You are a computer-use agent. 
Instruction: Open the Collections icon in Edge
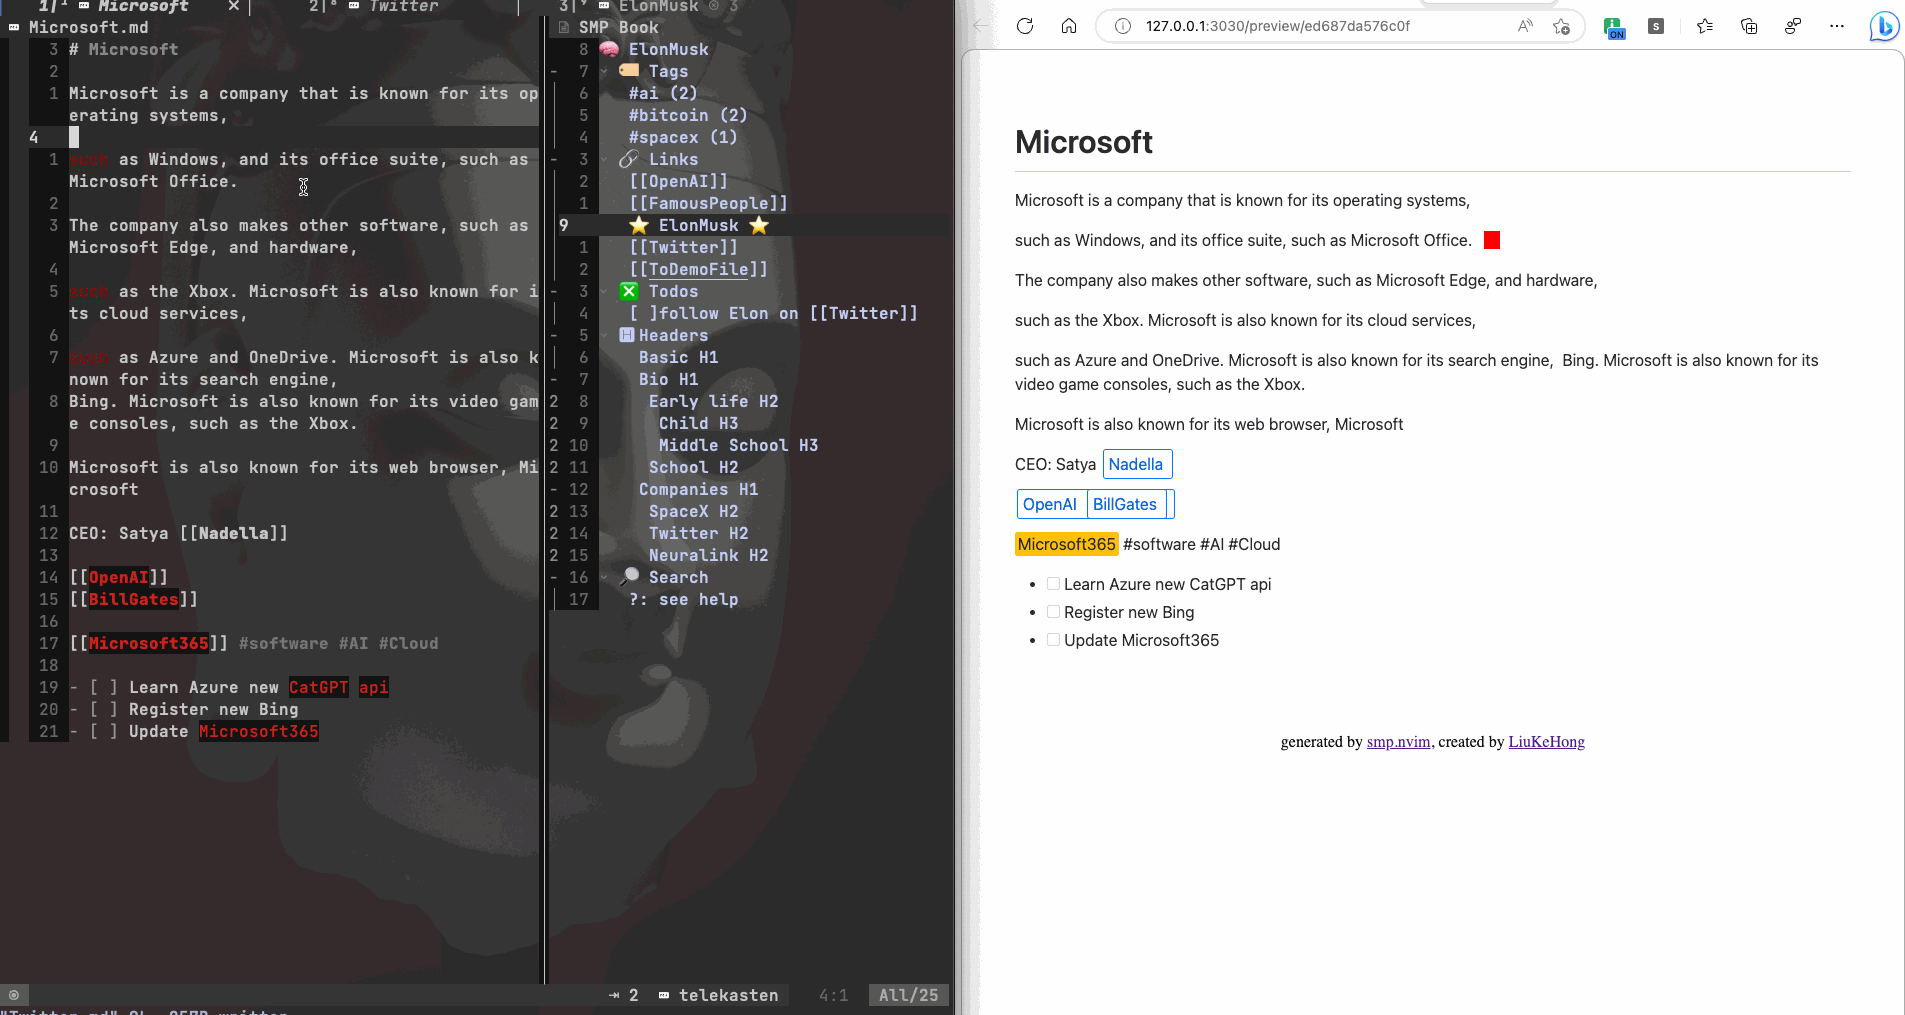(x=1749, y=26)
